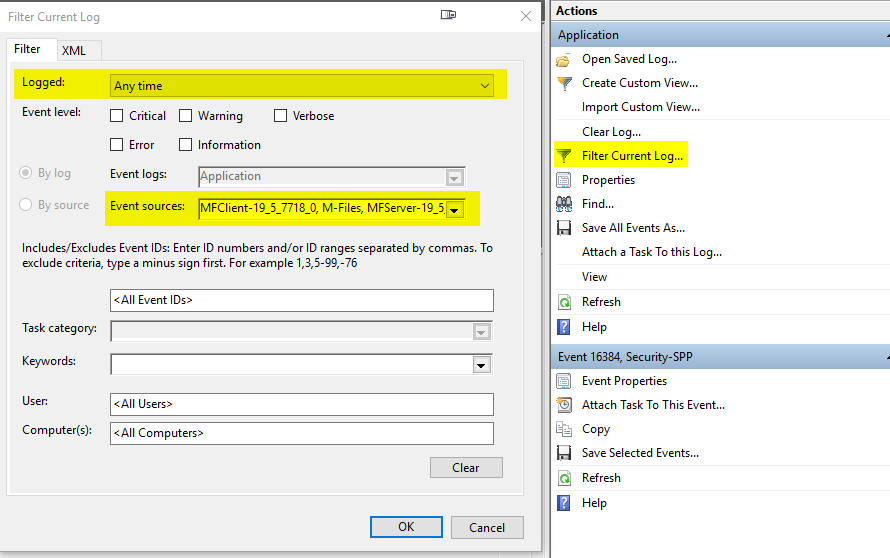Click the Properties icon in Actions
The height and width of the screenshot is (558, 890).
point(564,180)
